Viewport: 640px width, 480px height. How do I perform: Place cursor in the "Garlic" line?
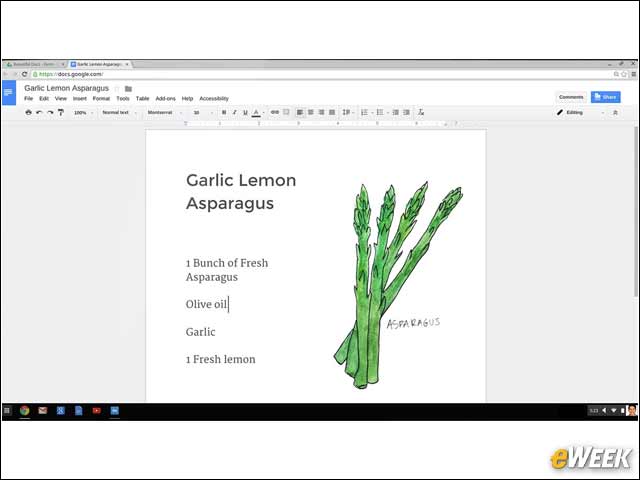(200, 332)
